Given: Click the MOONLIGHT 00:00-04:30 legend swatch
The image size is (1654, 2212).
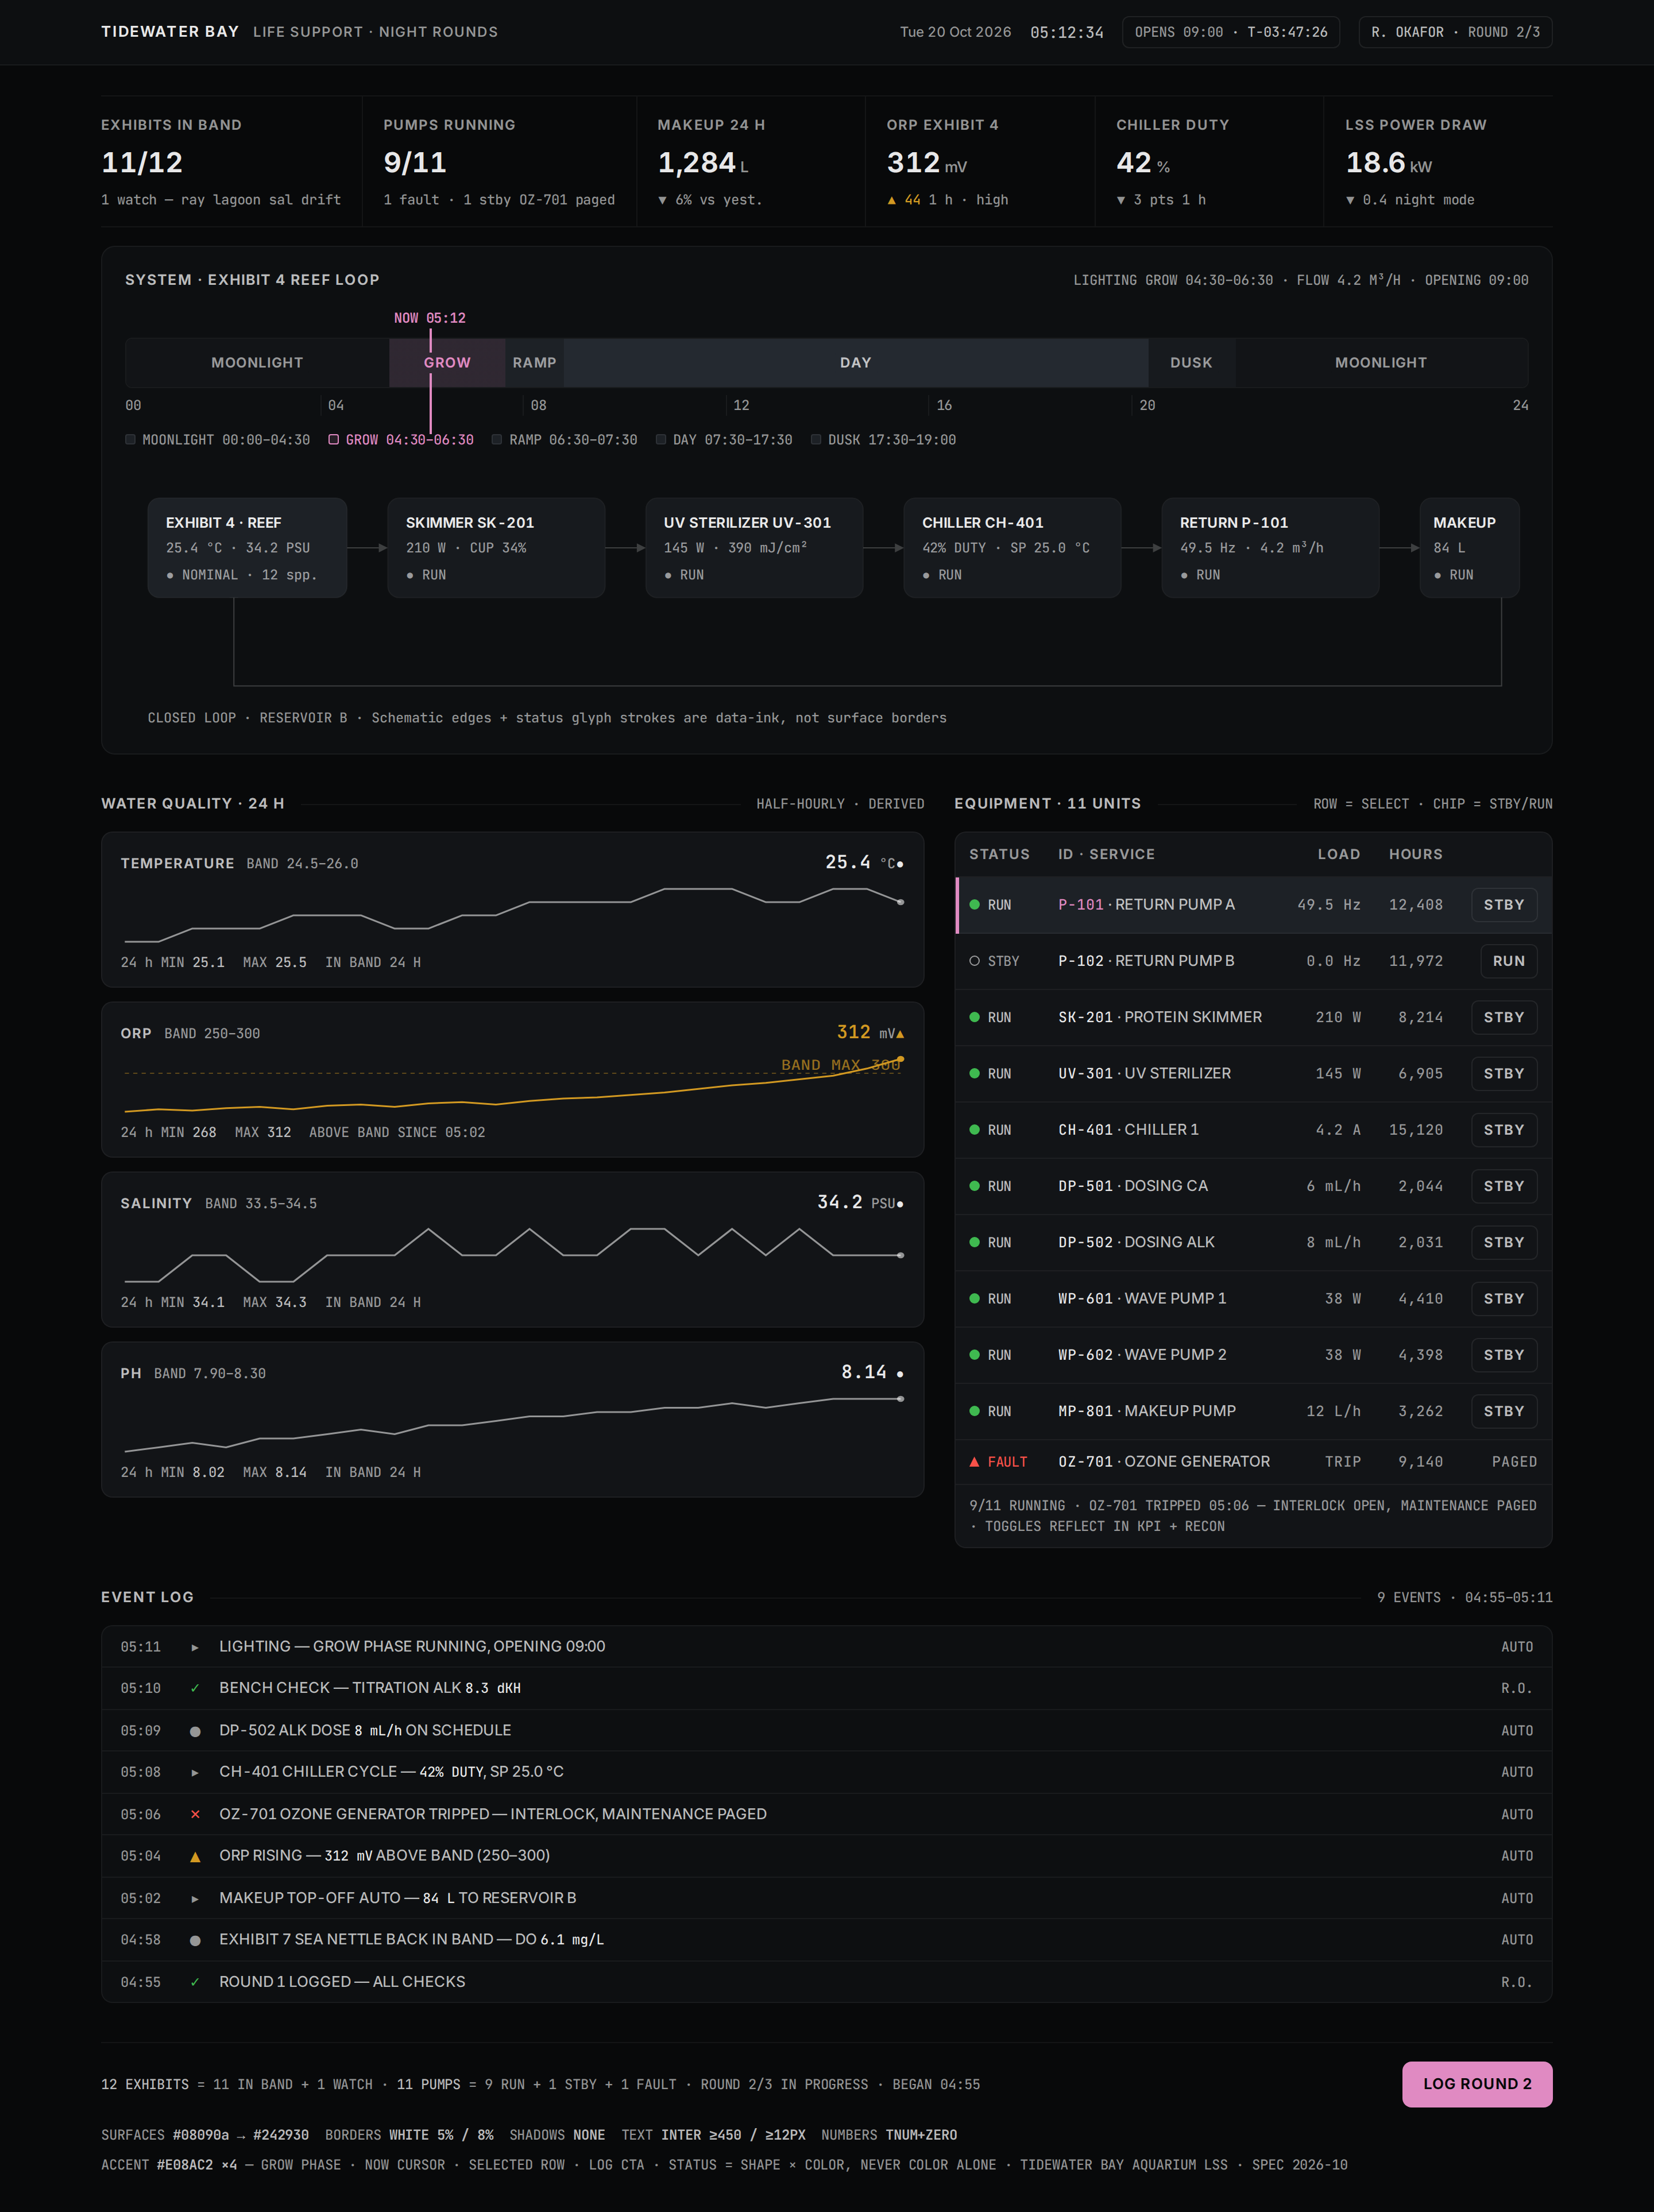Looking at the screenshot, I should 130,440.
